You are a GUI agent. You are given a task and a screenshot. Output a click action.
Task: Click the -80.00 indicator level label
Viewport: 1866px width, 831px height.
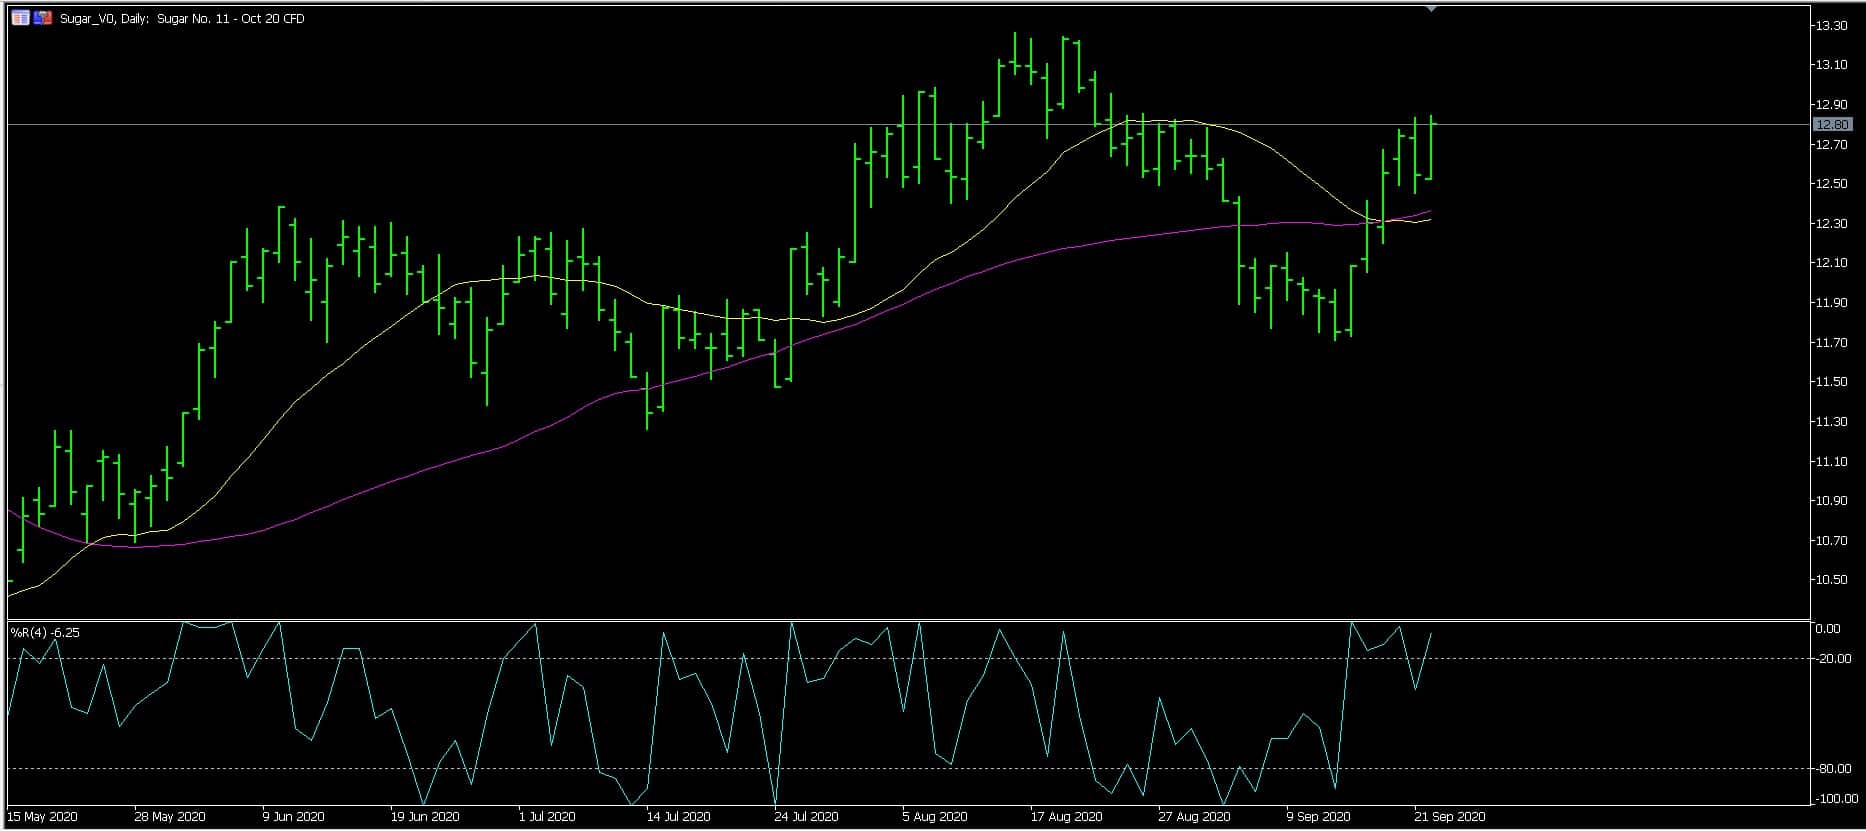point(1833,769)
